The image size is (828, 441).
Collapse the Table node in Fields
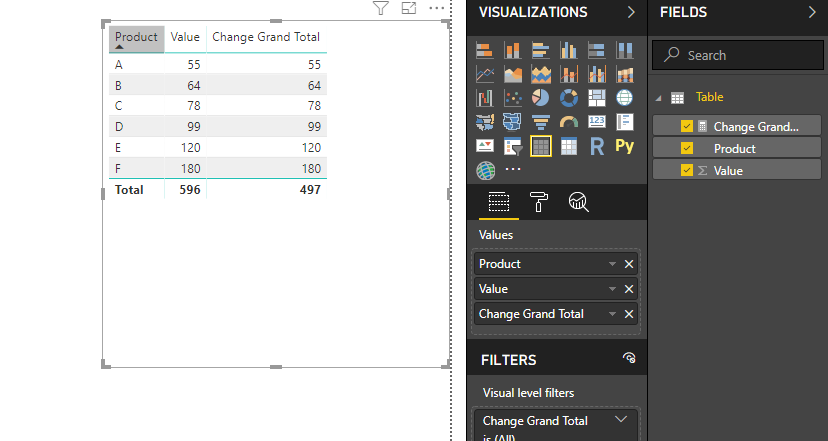[658, 98]
